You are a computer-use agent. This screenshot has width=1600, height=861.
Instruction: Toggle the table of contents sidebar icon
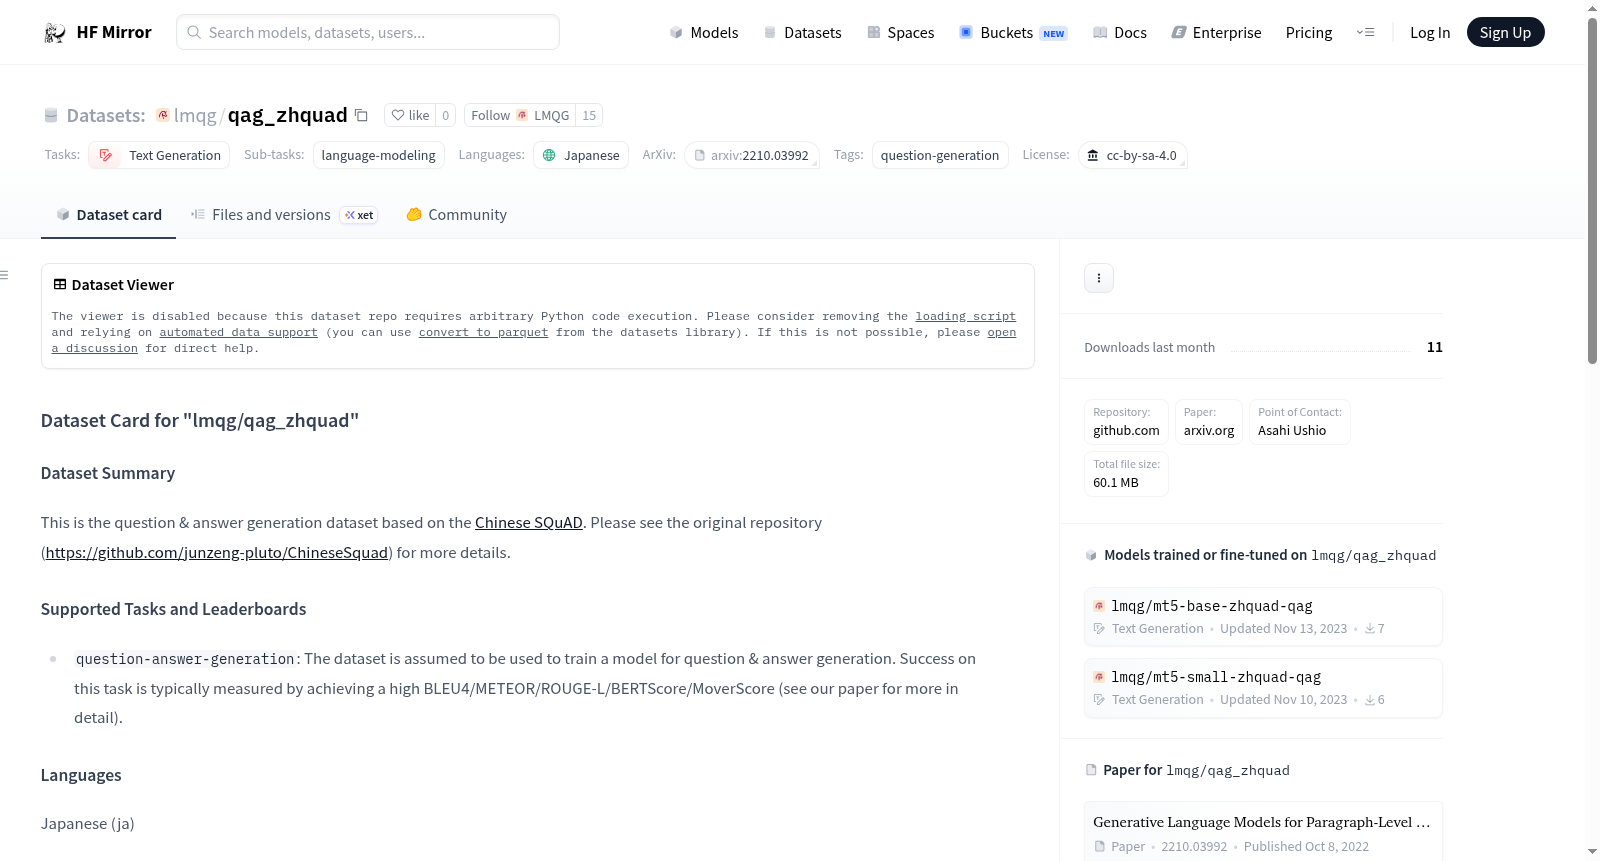[4, 275]
